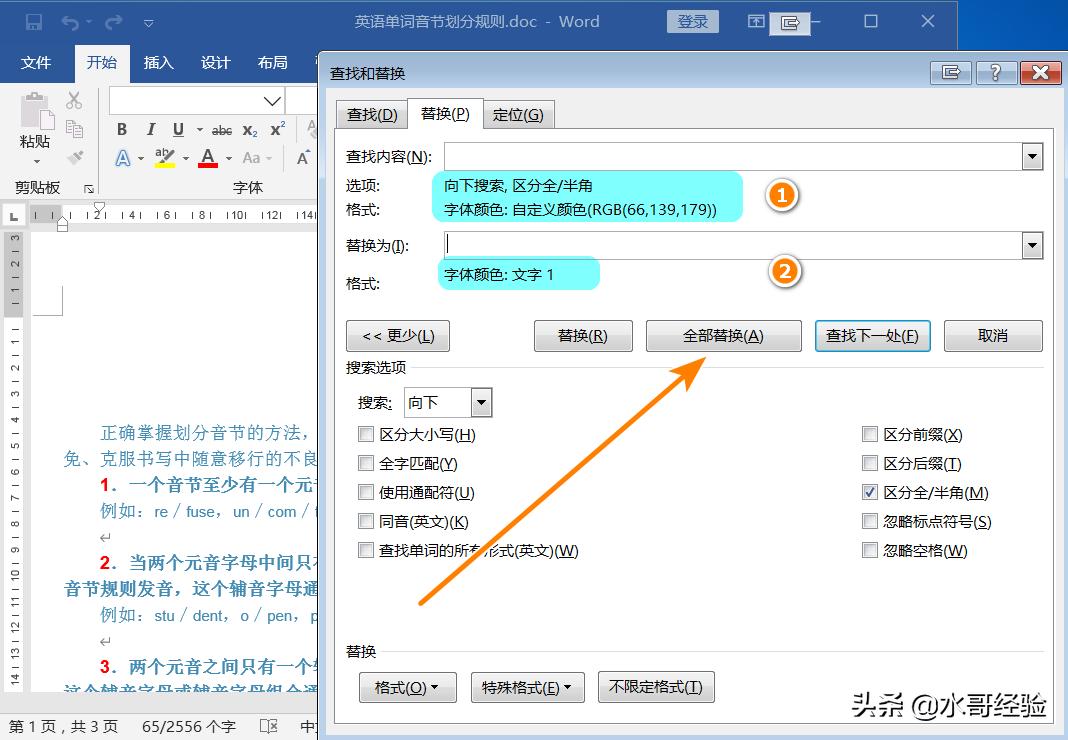The height and width of the screenshot is (740, 1068).
Task: Enable the 区分大小写 match case checkbox
Action: (x=366, y=435)
